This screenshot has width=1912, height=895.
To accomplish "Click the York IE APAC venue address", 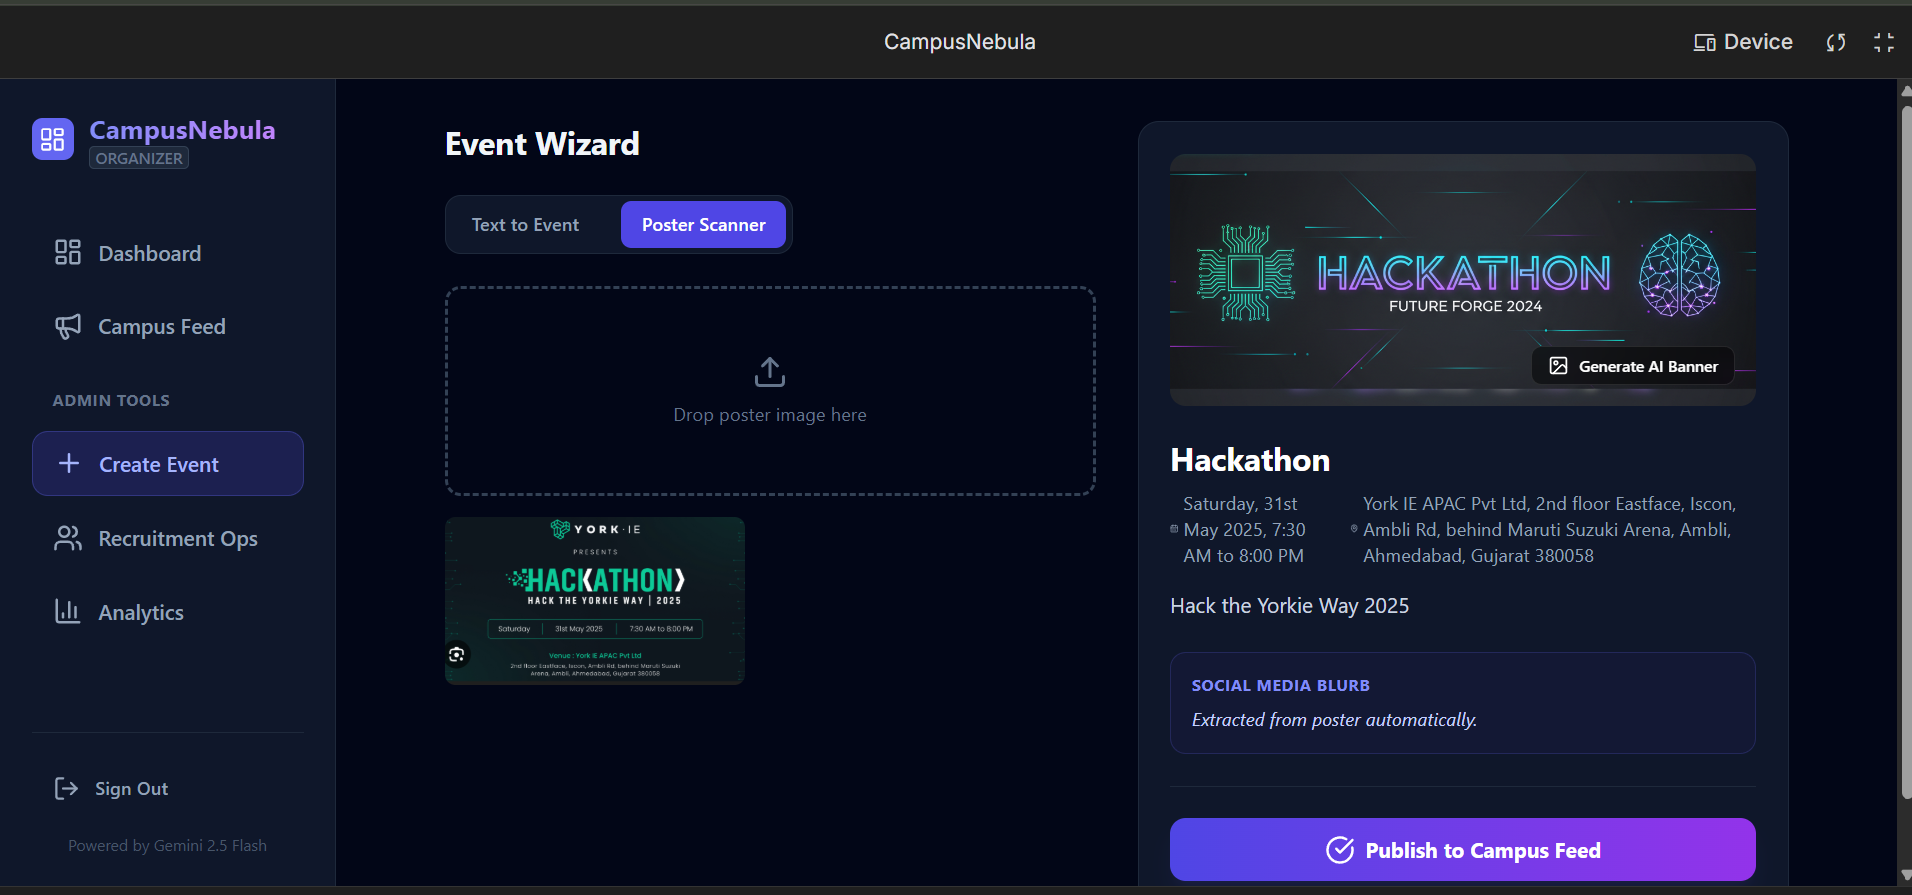I will point(1549,530).
